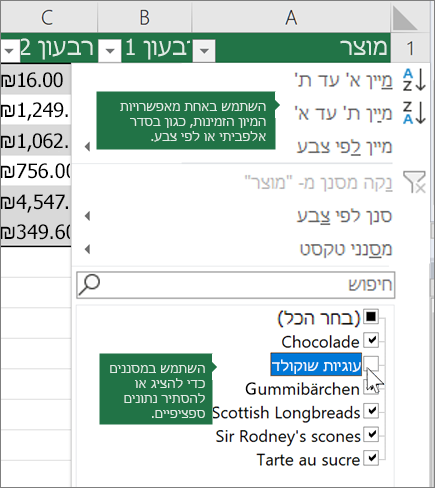Open the מוצר column filter dropdown

pyautogui.click(x=204, y=51)
